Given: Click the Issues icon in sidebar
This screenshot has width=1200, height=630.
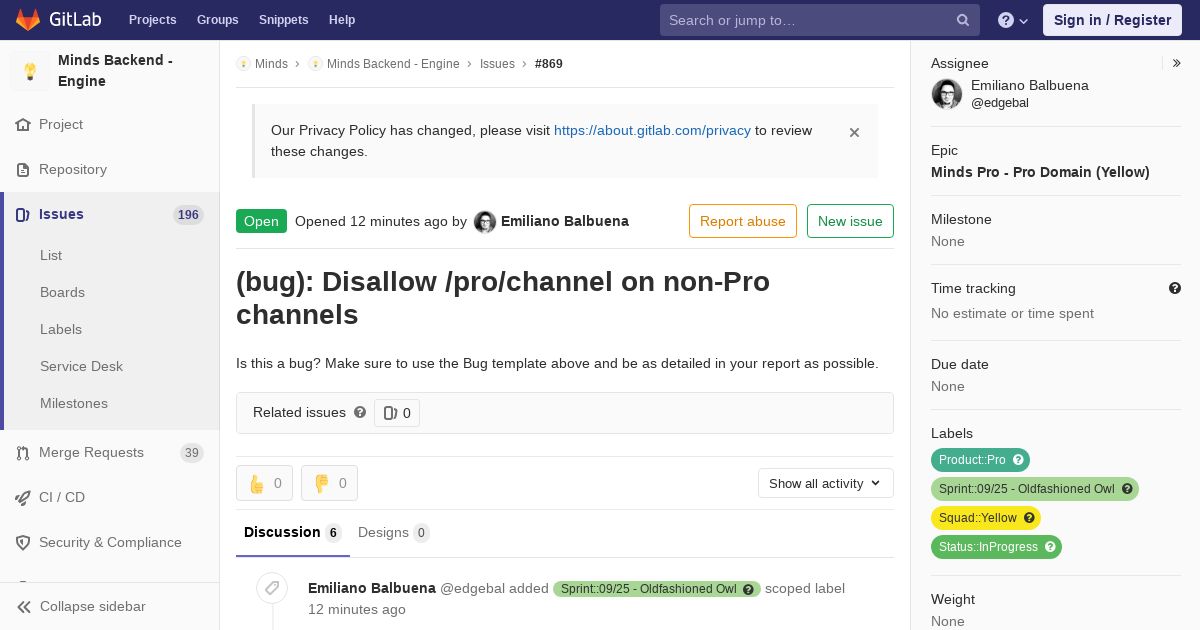Looking at the screenshot, I should pos(23,215).
